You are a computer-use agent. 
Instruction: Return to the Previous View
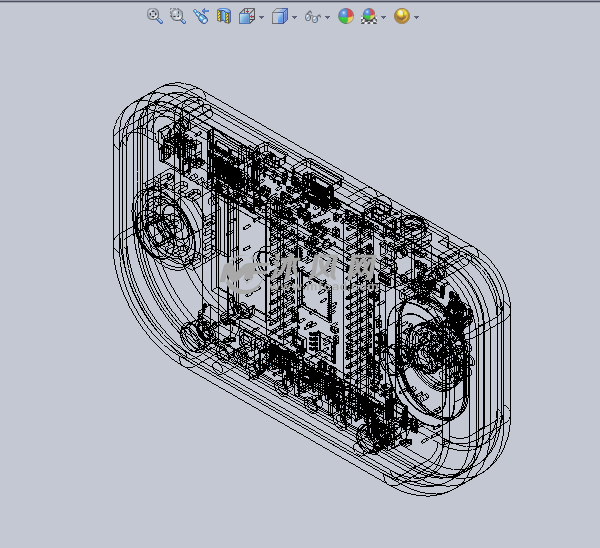click(201, 16)
